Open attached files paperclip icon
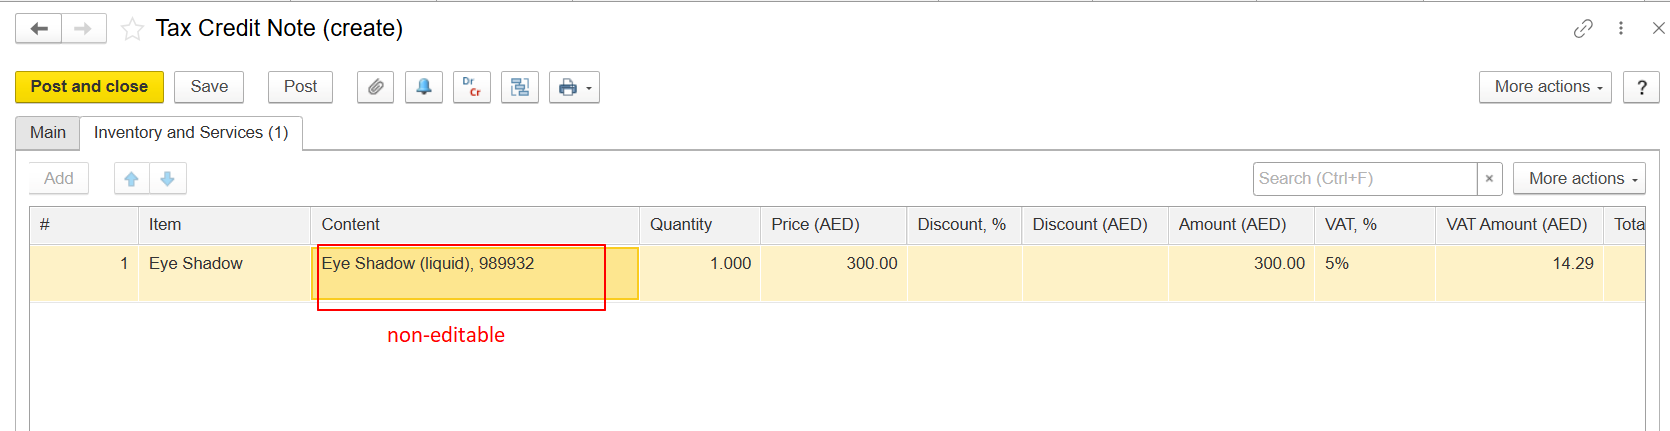Viewport: 1670px width, 431px height. point(375,87)
